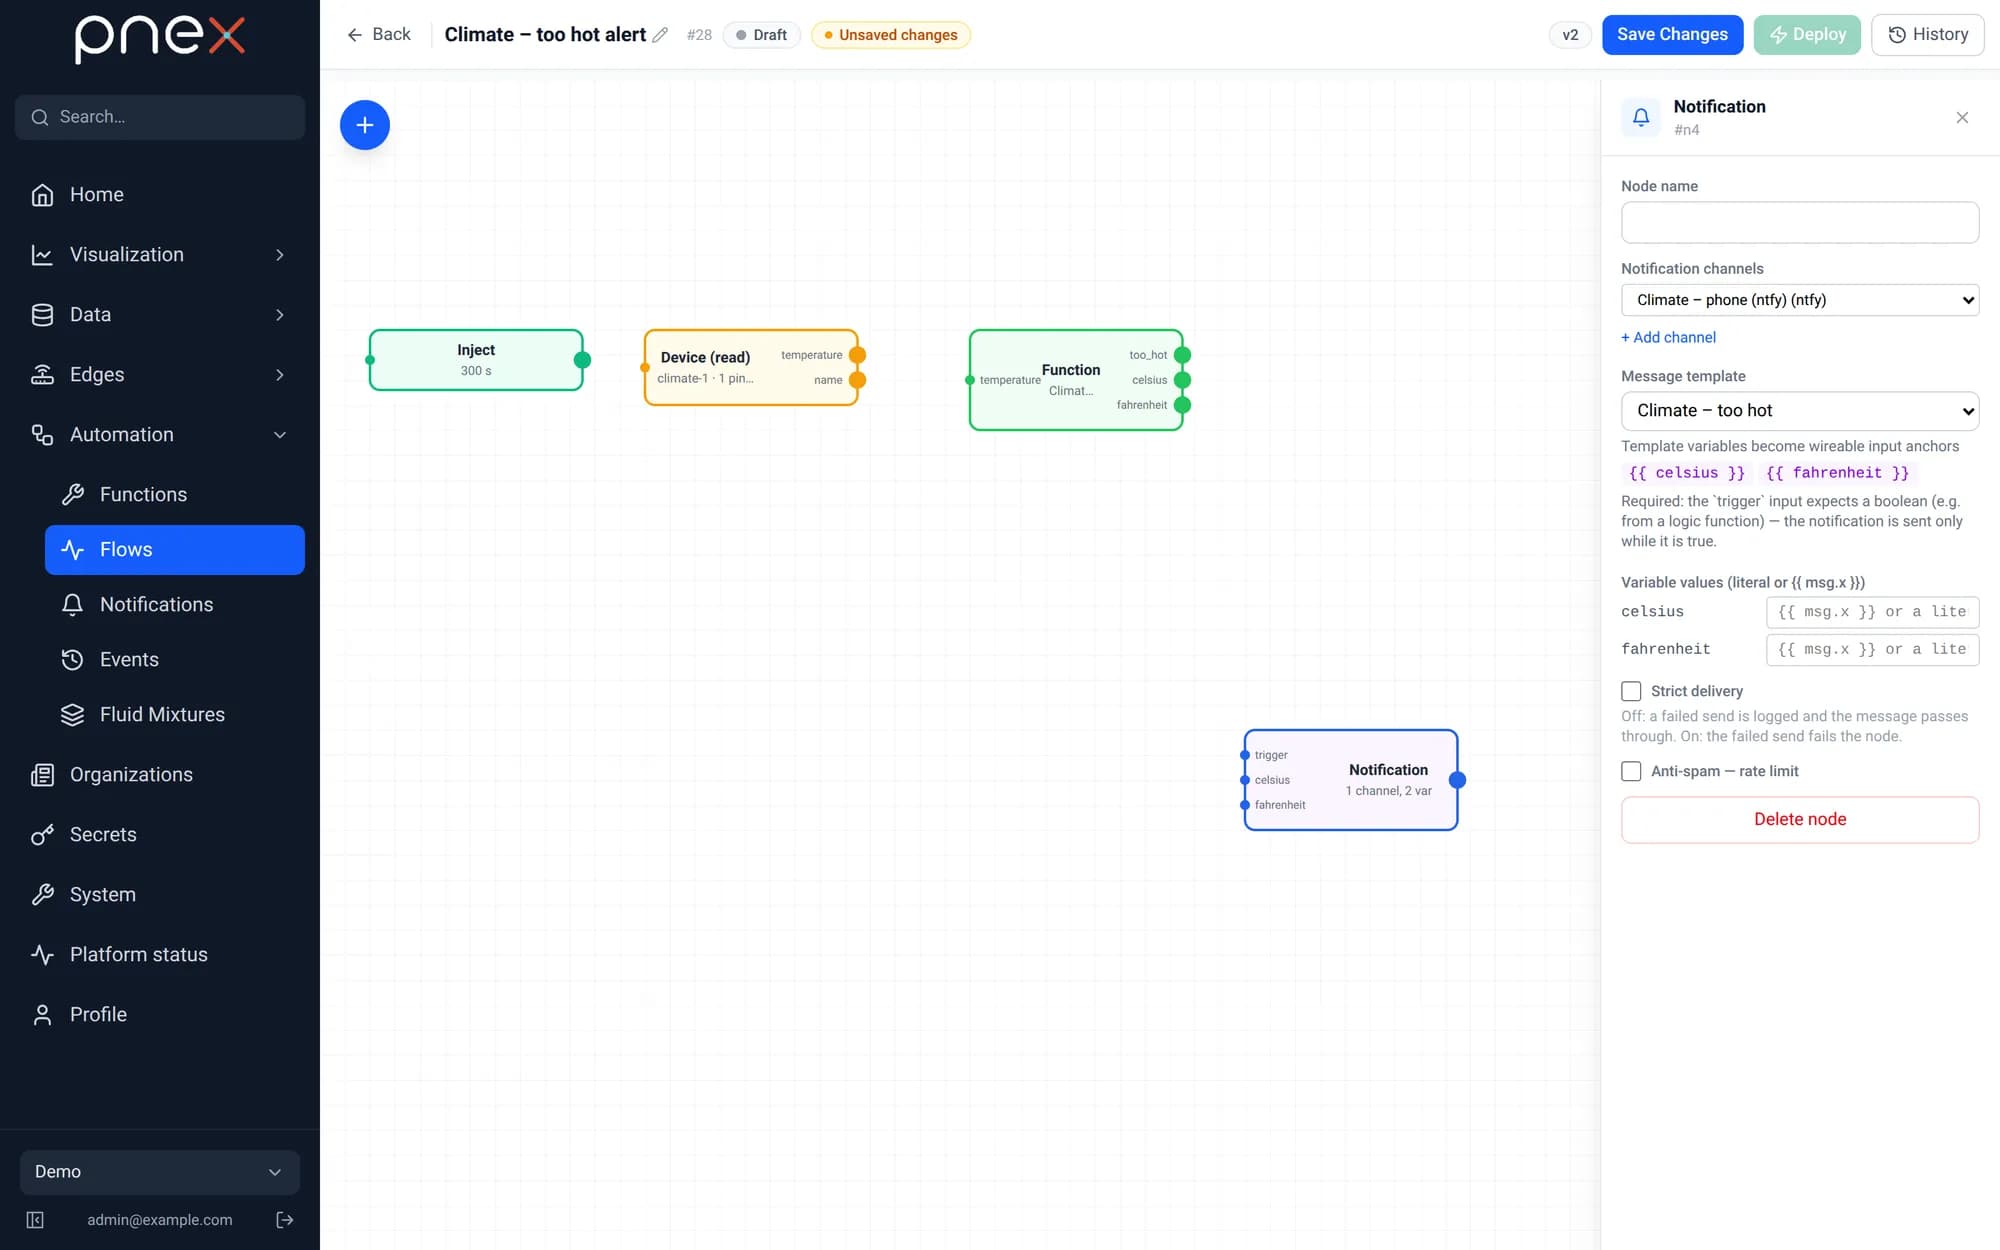
Task: Click the Device name output port
Action: 857,380
